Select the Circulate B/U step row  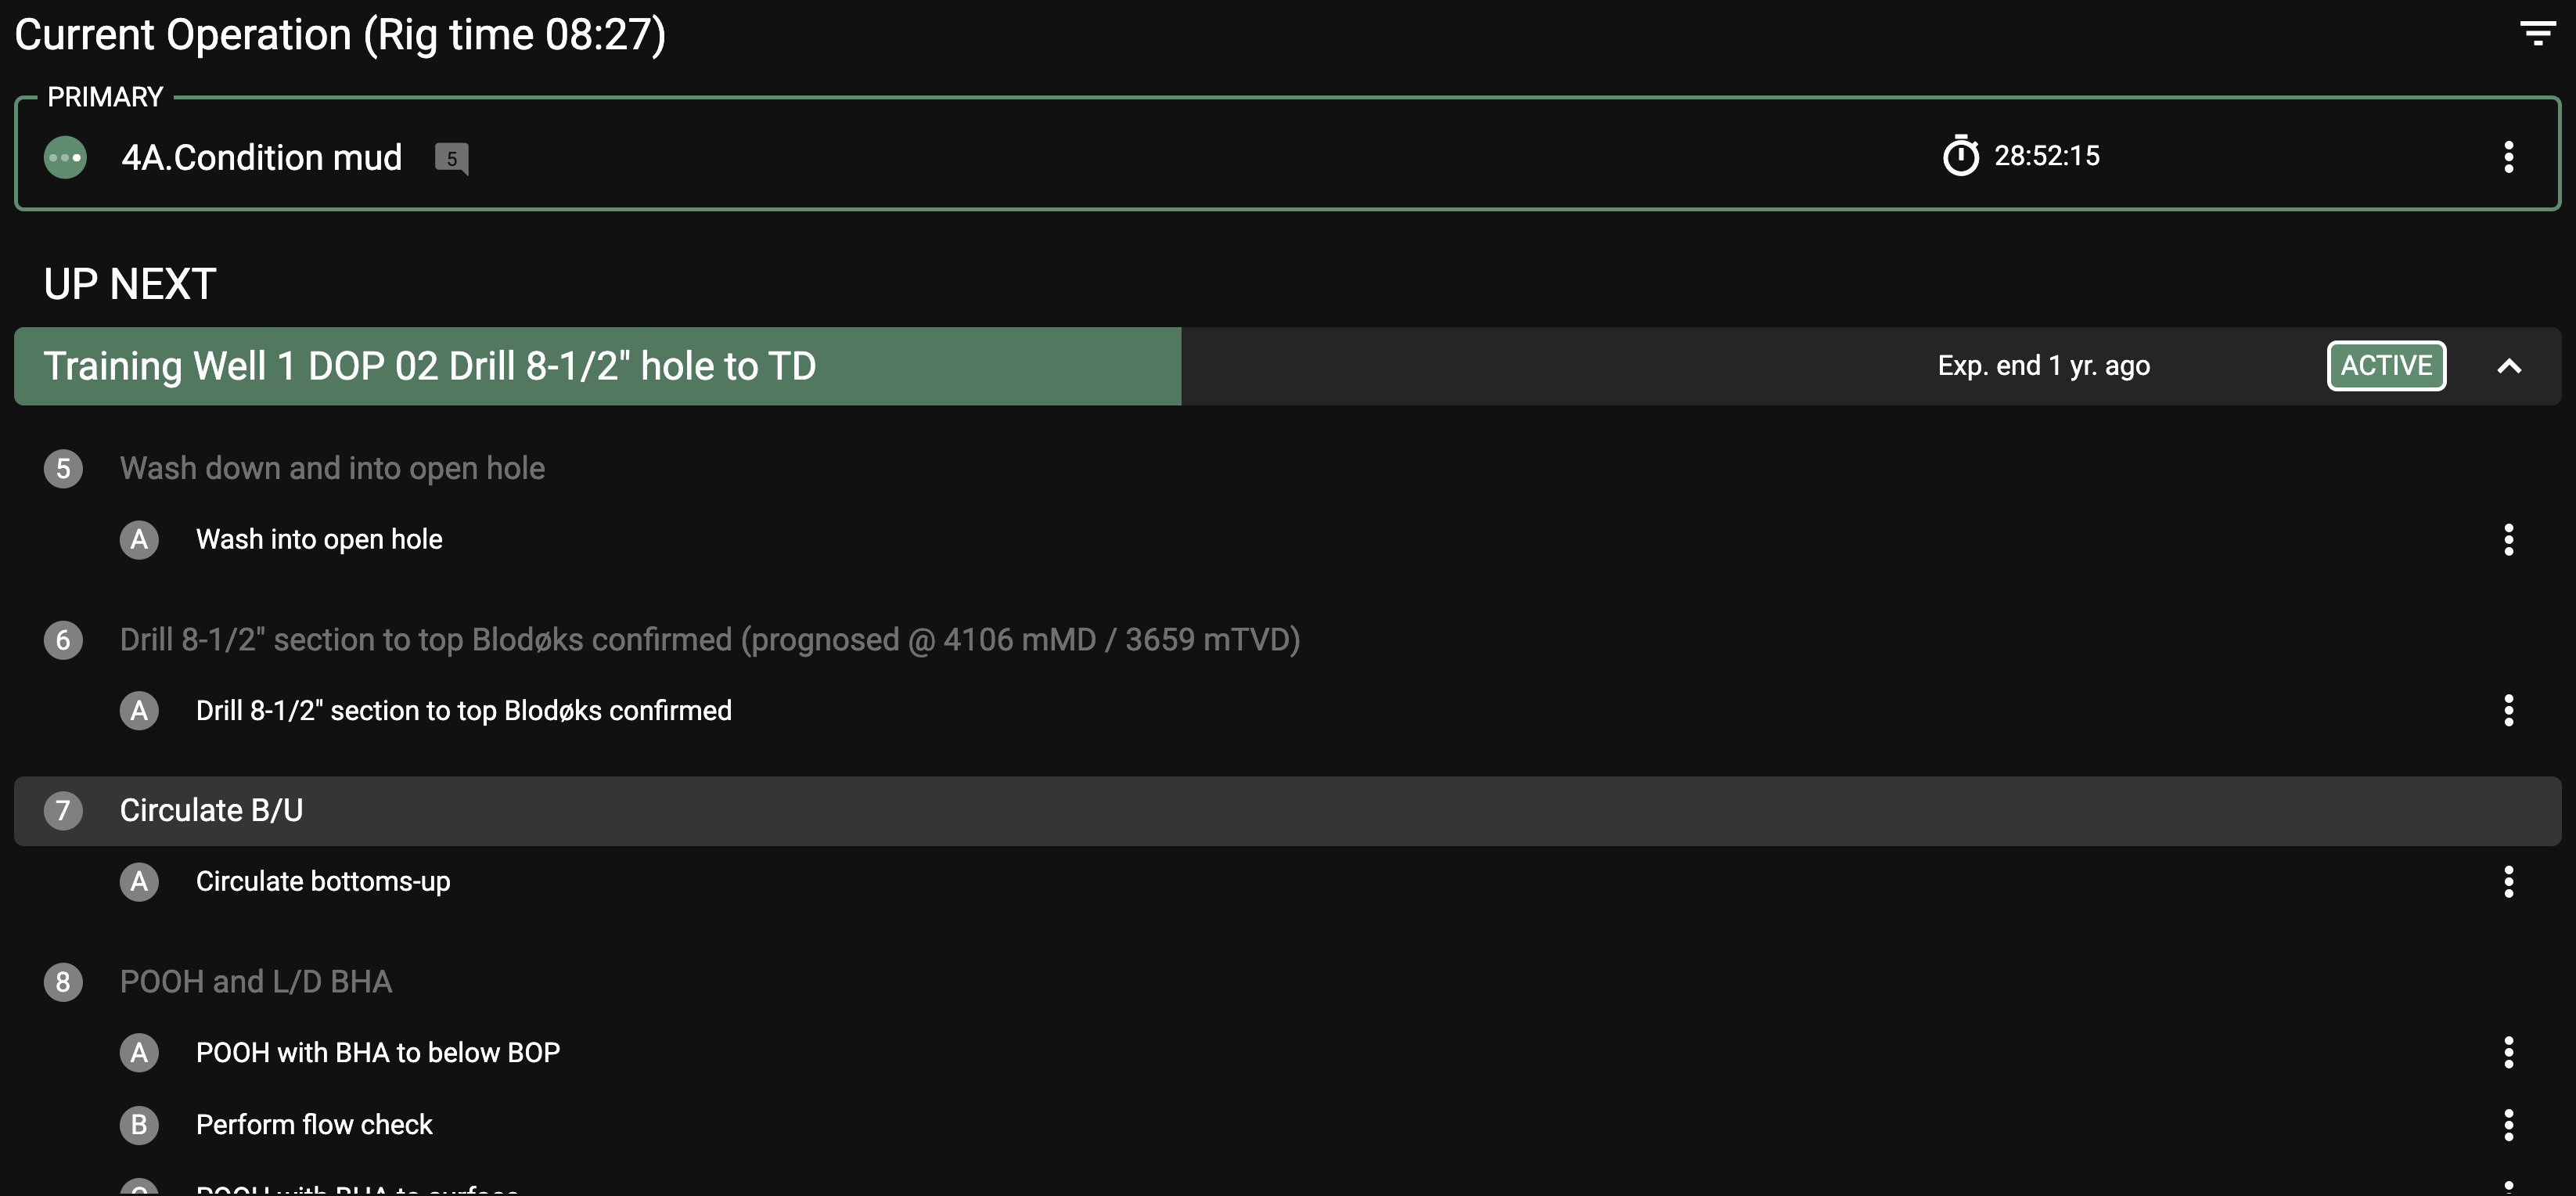211,810
